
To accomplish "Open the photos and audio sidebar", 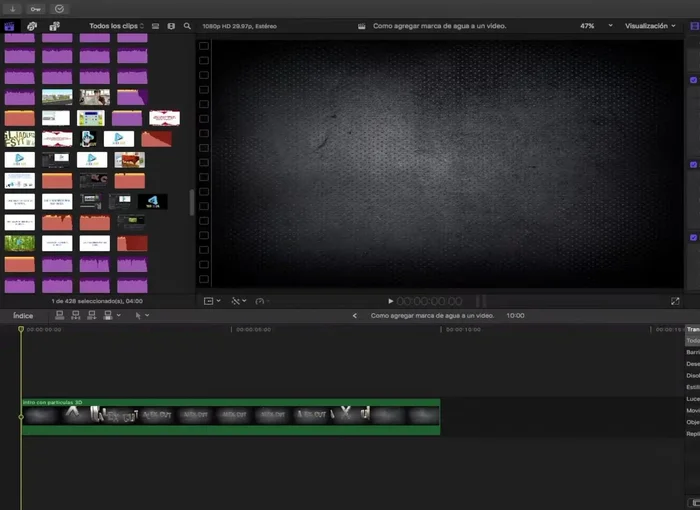I will (32, 26).
